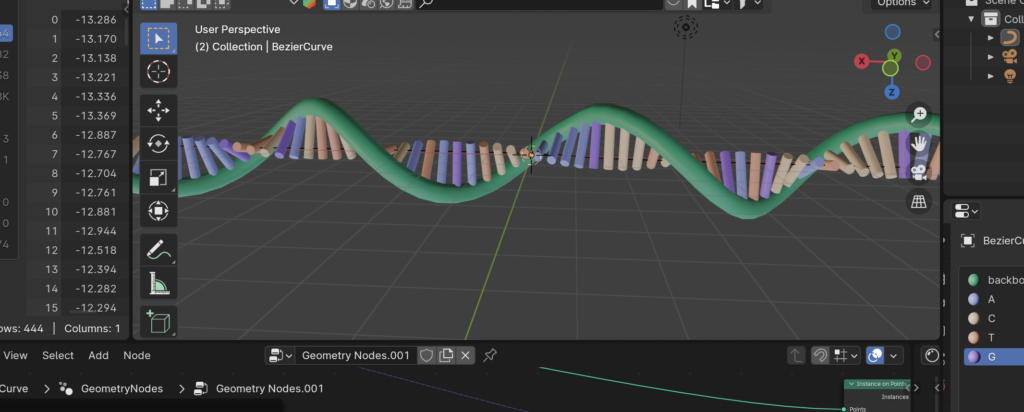Activate the 3D Cursor tool
The width and height of the screenshot is (1024, 412).
click(x=158, y=72)
